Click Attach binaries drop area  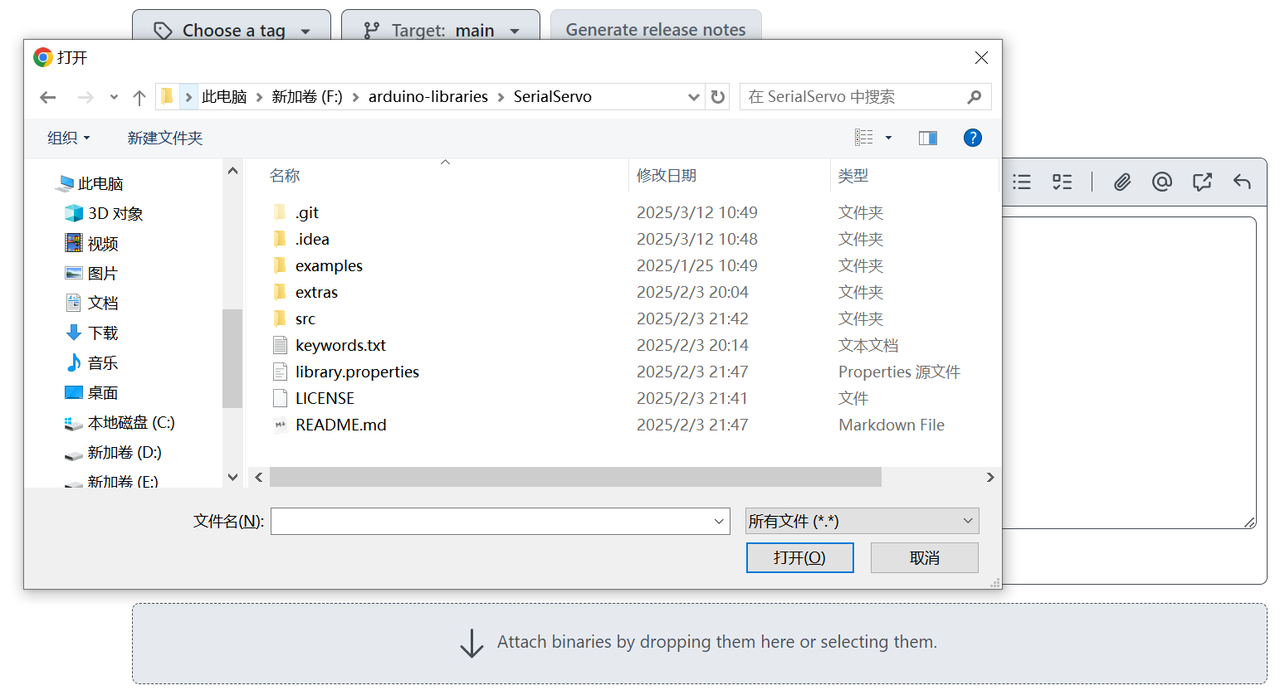pos(700,643)
